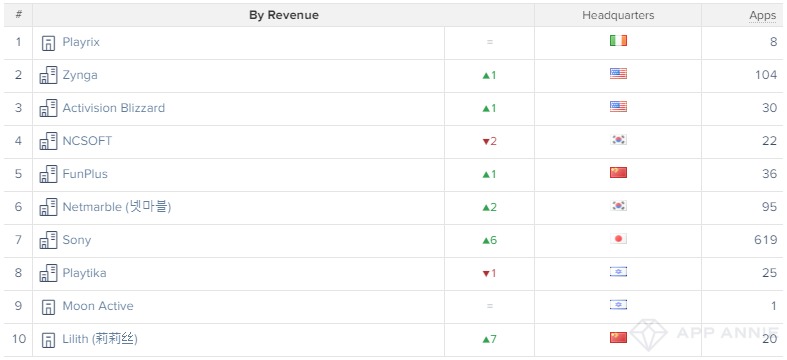
Task: Open the Netmarble publisher link
Action: click(116, 207)
